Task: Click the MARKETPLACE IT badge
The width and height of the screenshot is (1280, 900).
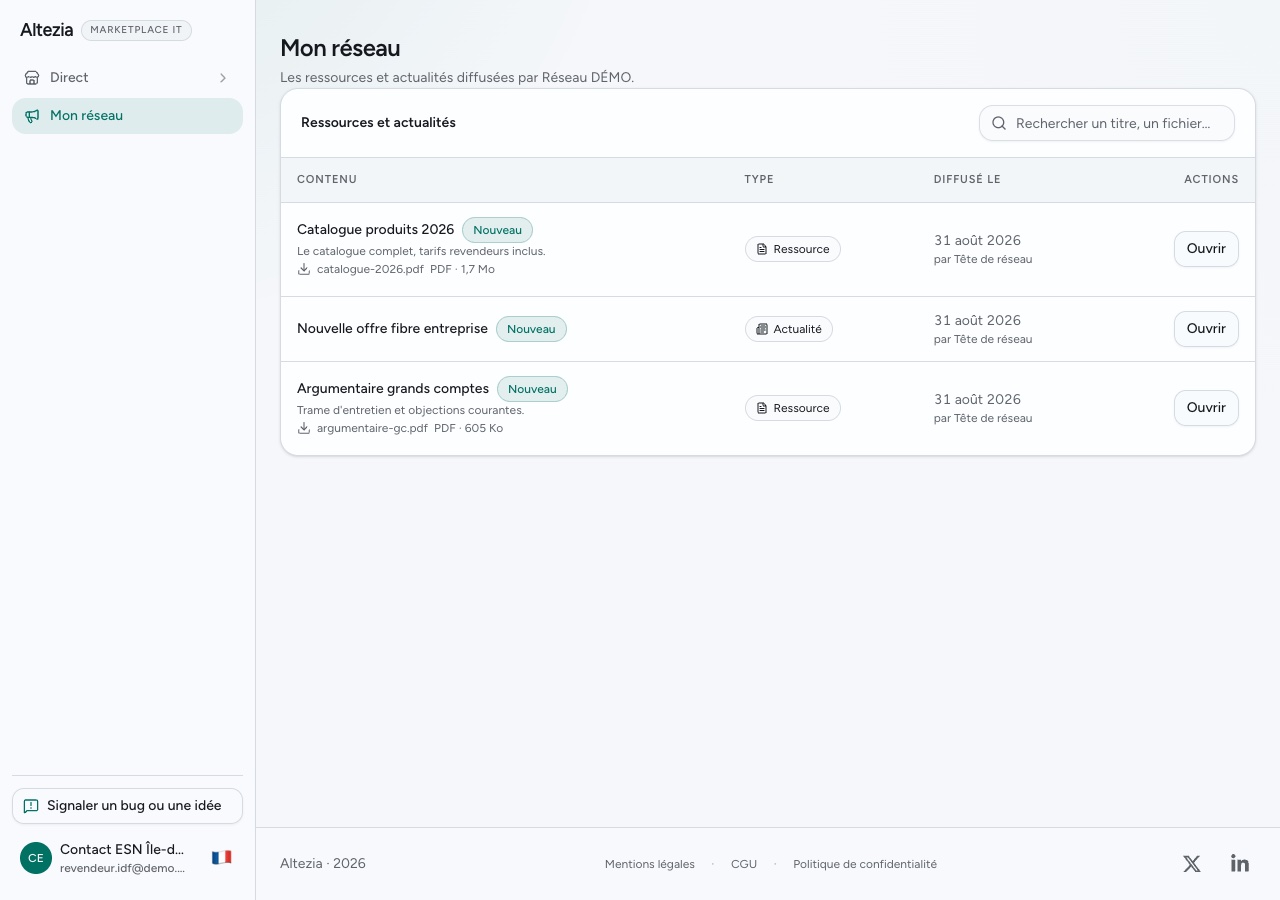Action: tap(136, 30)
